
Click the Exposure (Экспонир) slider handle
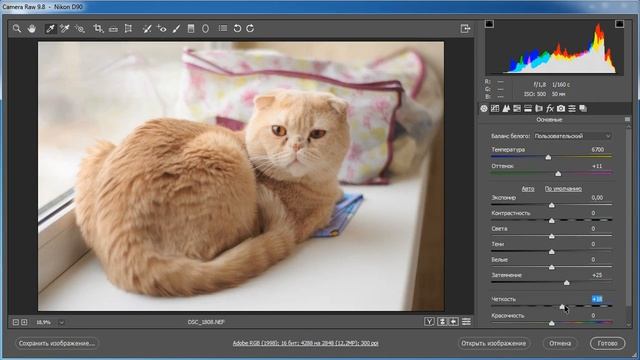coord(551,205)
